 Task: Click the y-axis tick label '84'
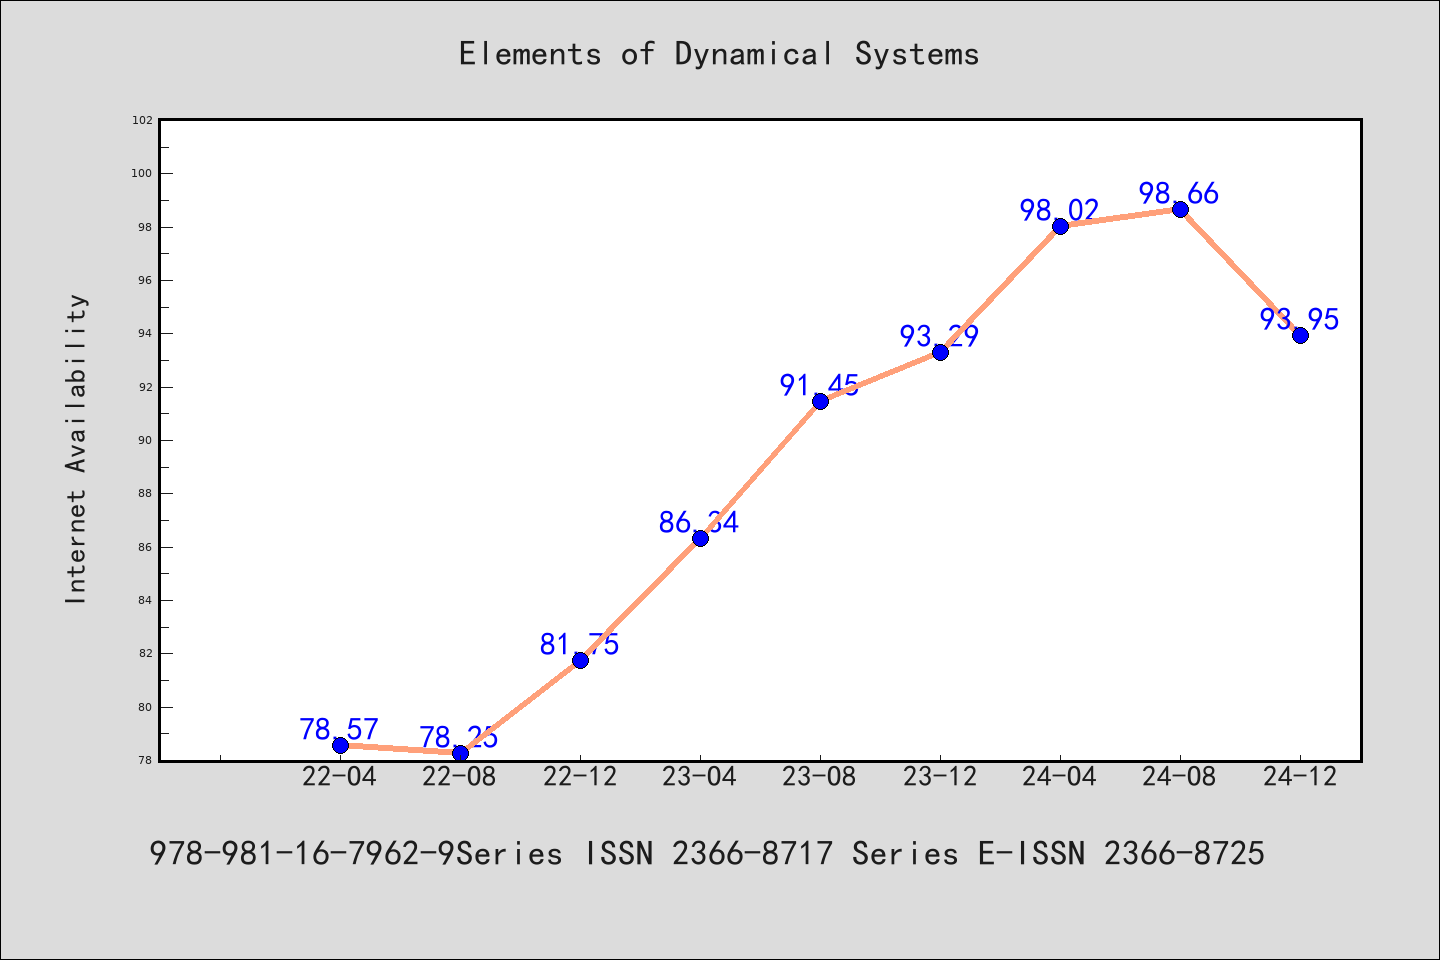point(146,600)
